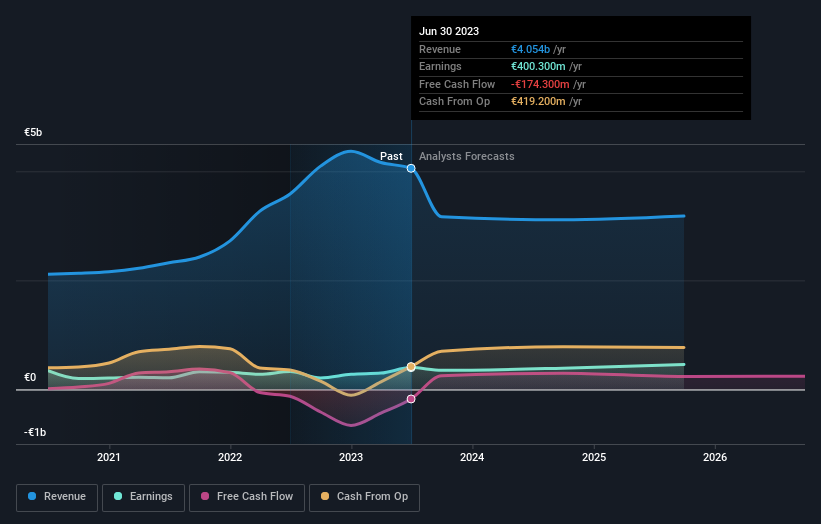Click the 2024 x-axis label

click(x=472, y=458)
